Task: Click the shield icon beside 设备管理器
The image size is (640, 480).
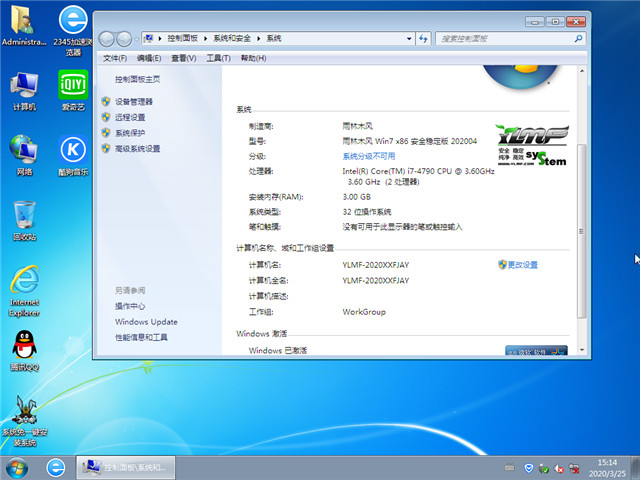Action: pos(106,101)
